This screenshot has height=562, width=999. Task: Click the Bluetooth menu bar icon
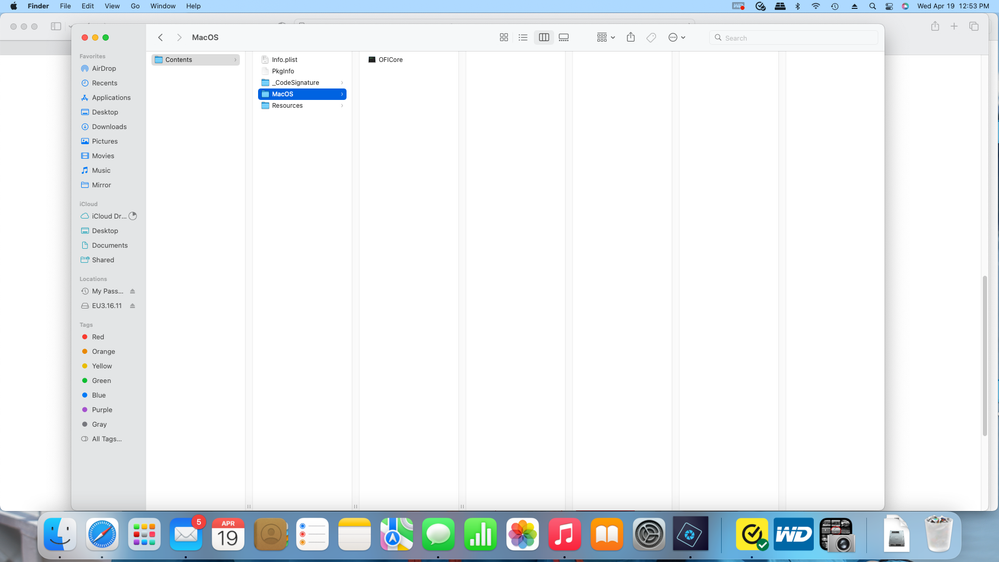[798, 6]
